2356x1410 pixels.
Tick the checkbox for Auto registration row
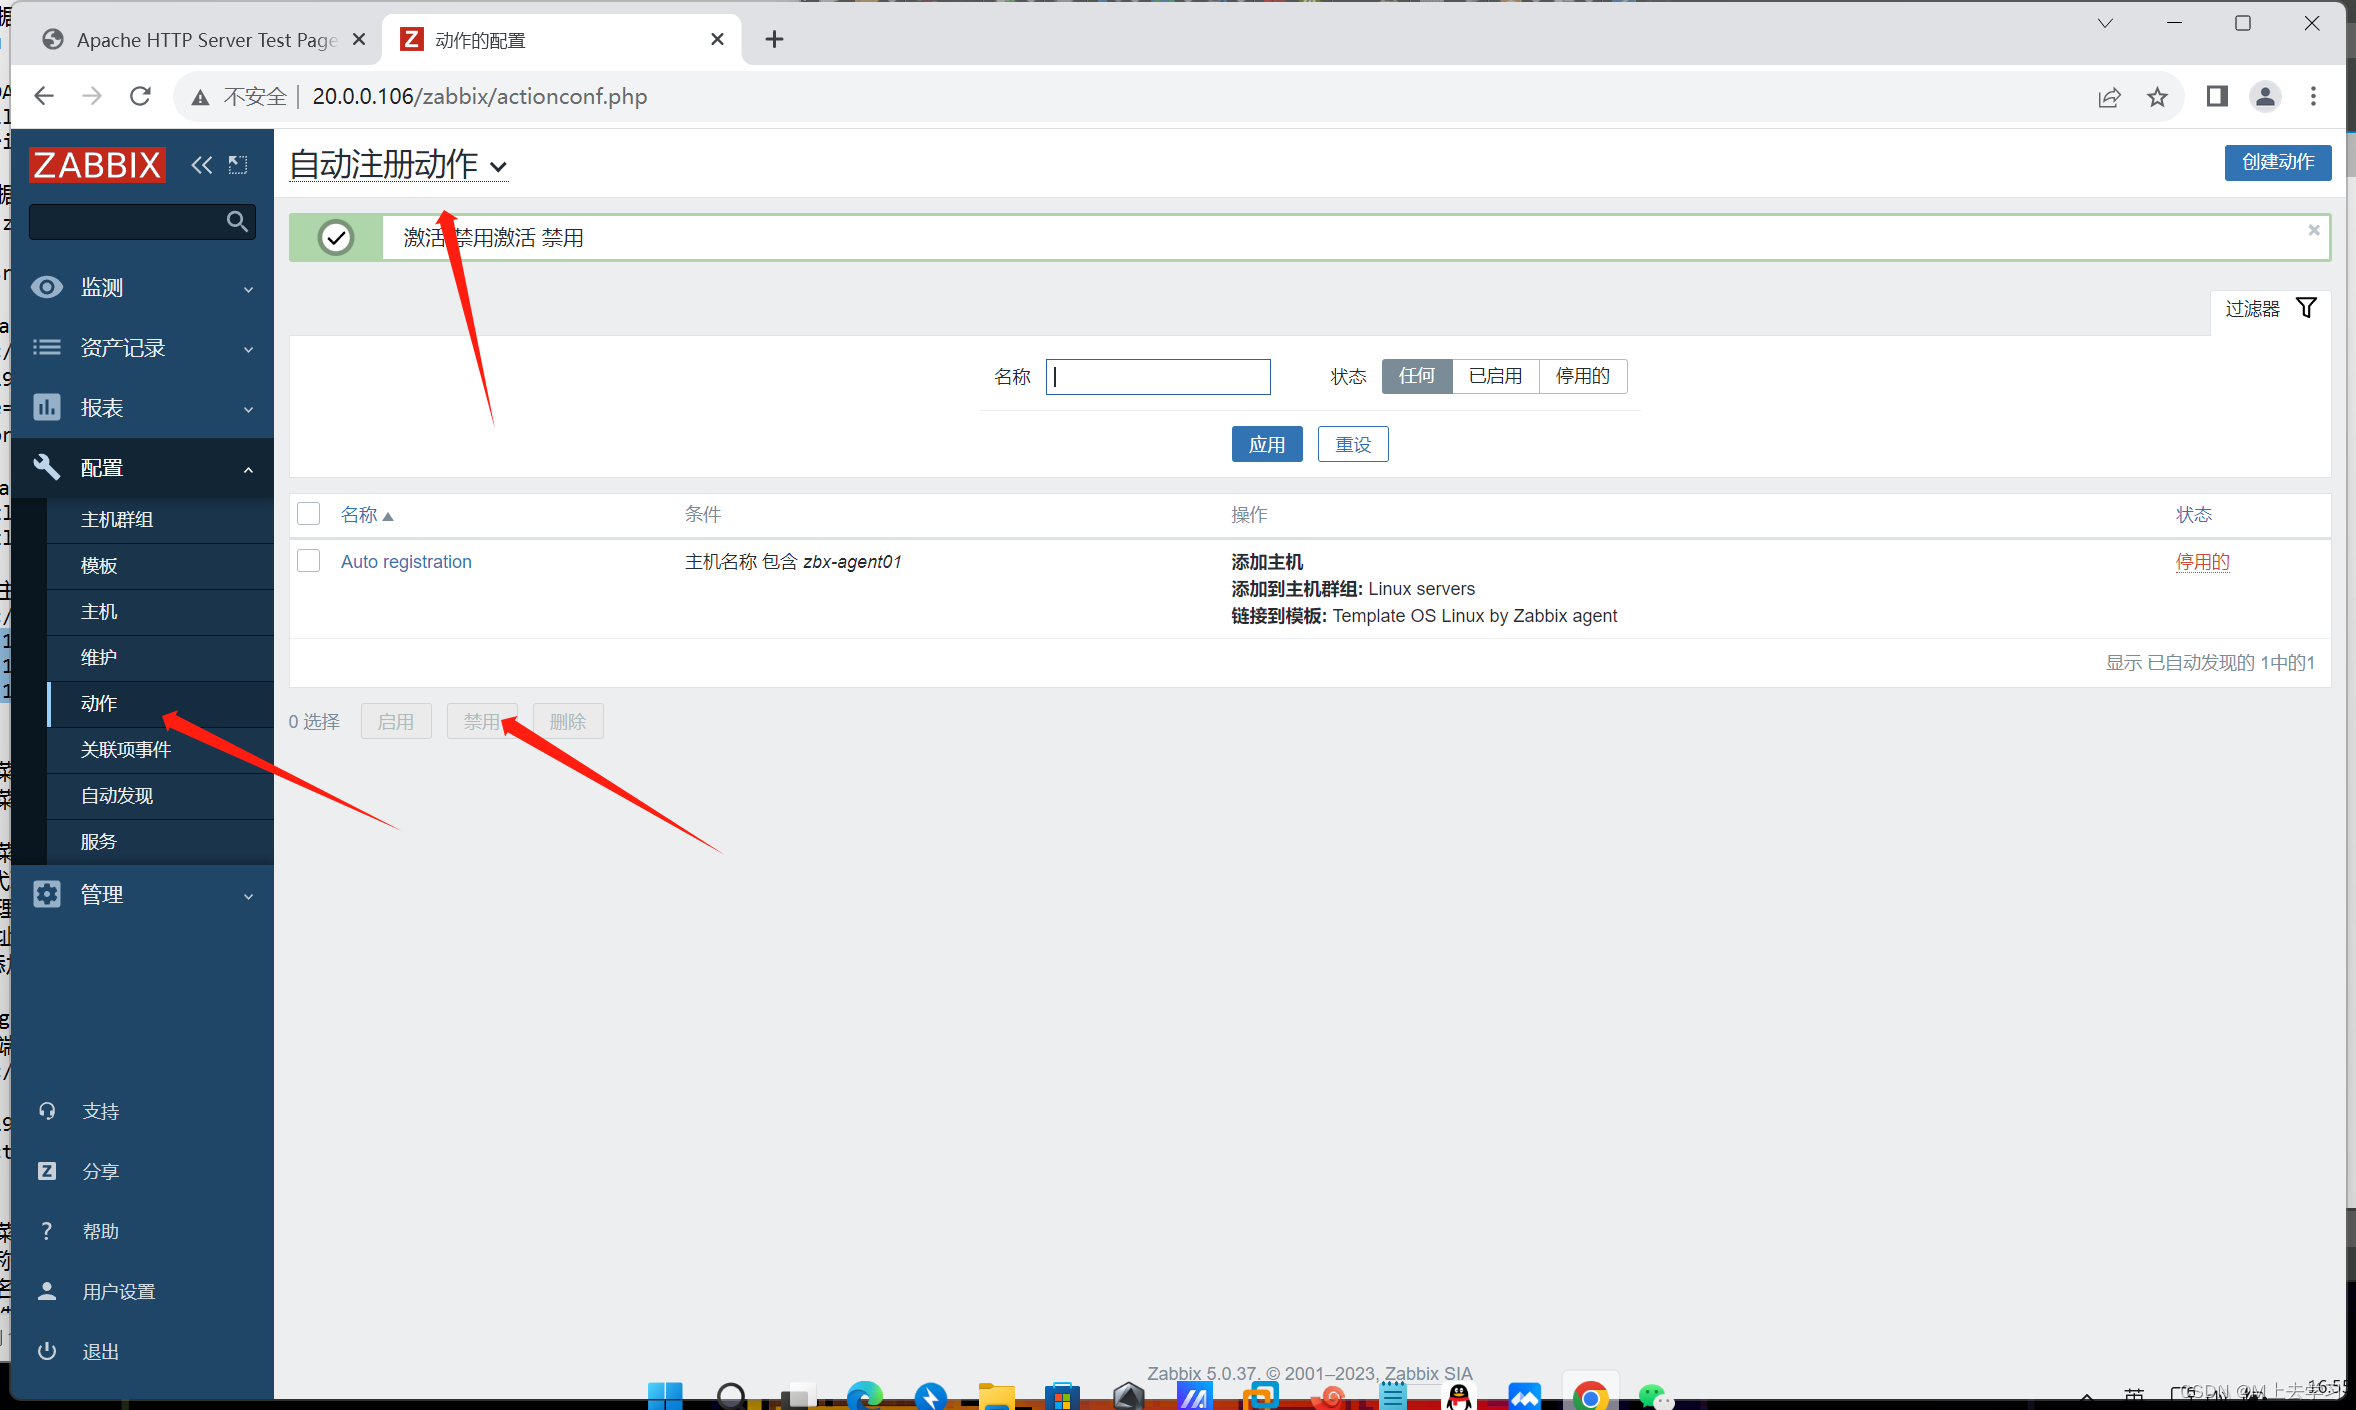[x=309, y=561]
